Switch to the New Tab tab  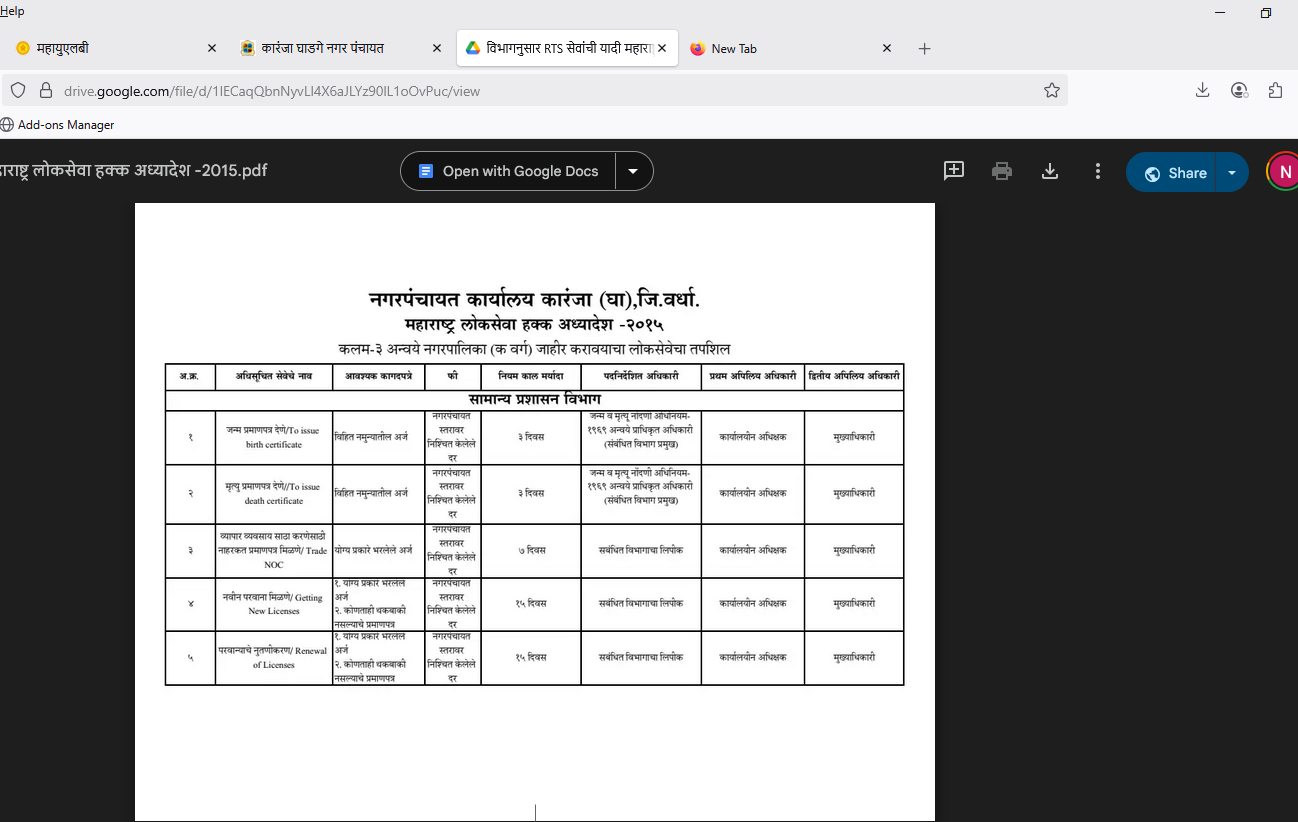click(x=790, y=48)
